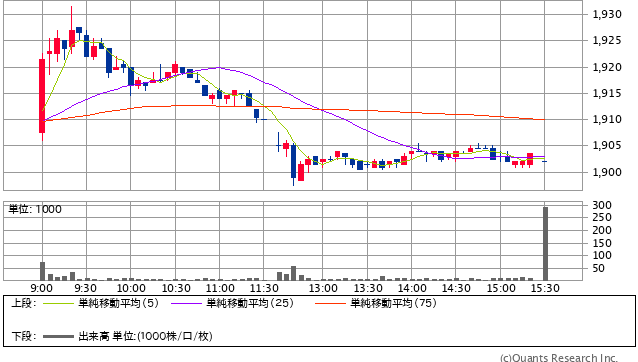Click the 150 volume axis label
638x362 pixels.
602,243
